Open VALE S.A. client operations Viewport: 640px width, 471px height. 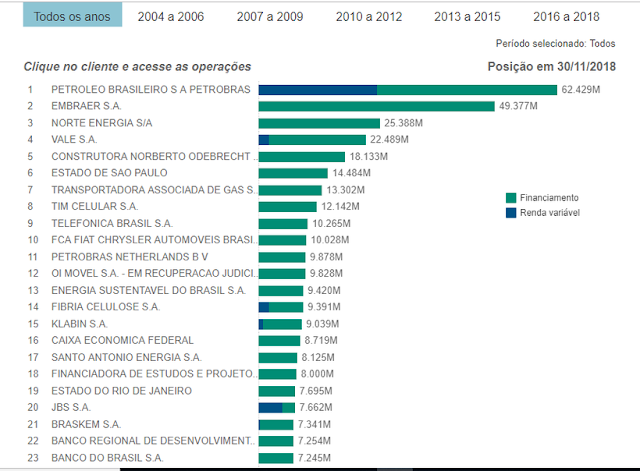pyautogui.click(x=74, y=140)
